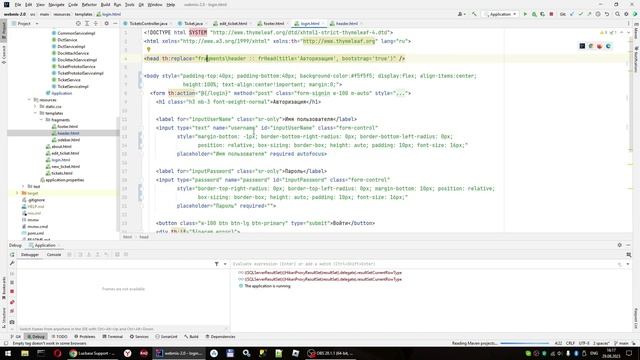Collapse the templates folder in tree
The width and height of the screenshot is (640, 360).
click(x=35, y=113)
